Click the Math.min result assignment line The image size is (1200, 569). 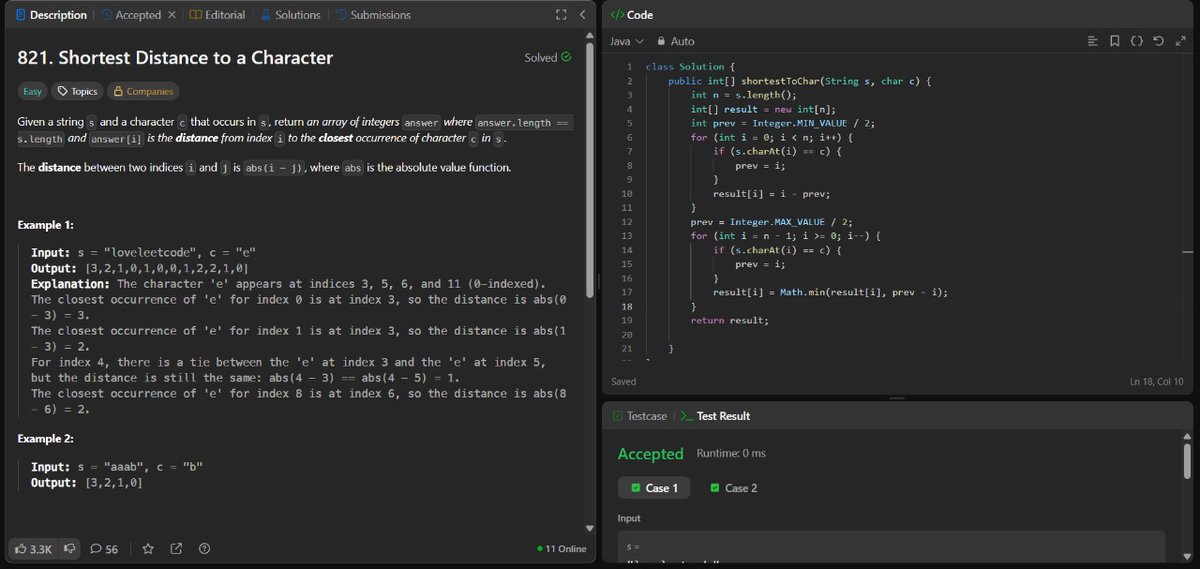pyautogui.click(x=830, y=292)
